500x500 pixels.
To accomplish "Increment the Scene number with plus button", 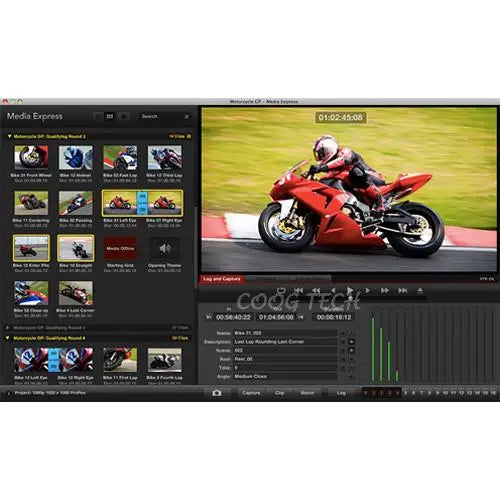I will click(351, 350).
